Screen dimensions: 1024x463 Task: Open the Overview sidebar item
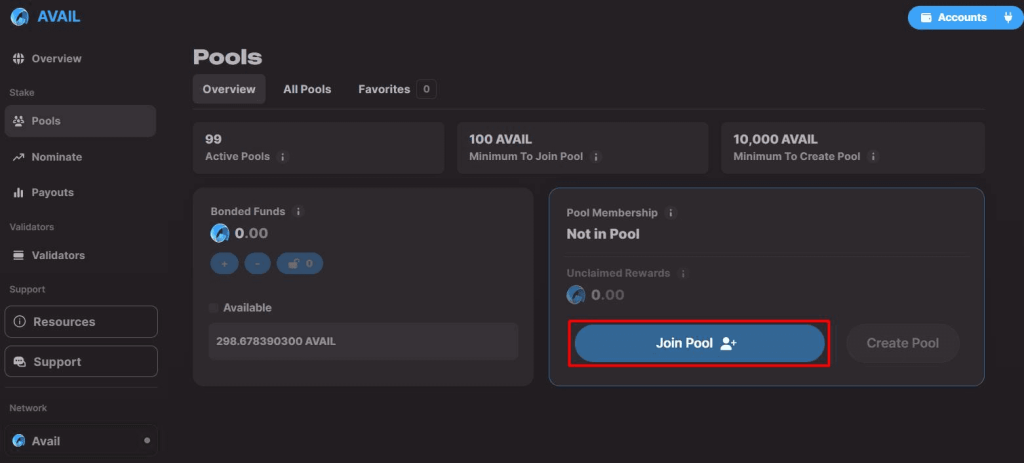80,59
